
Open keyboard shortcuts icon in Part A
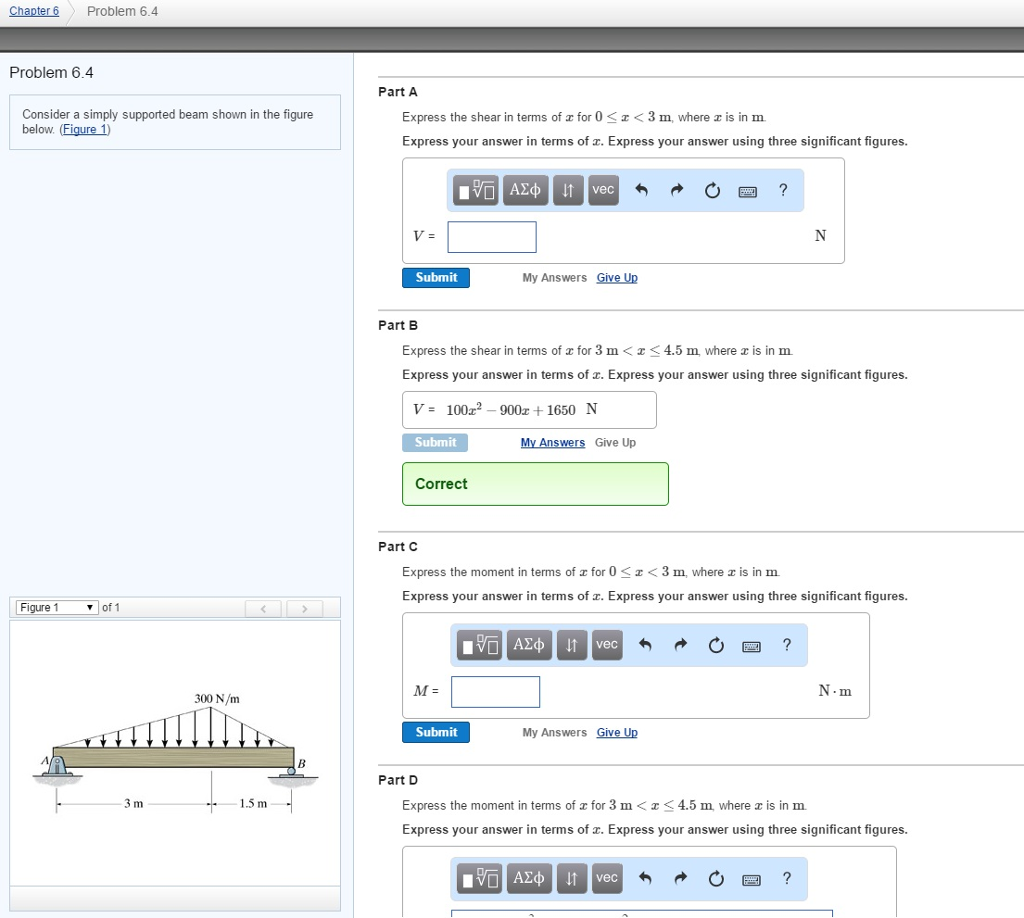[x=747, y=191]
